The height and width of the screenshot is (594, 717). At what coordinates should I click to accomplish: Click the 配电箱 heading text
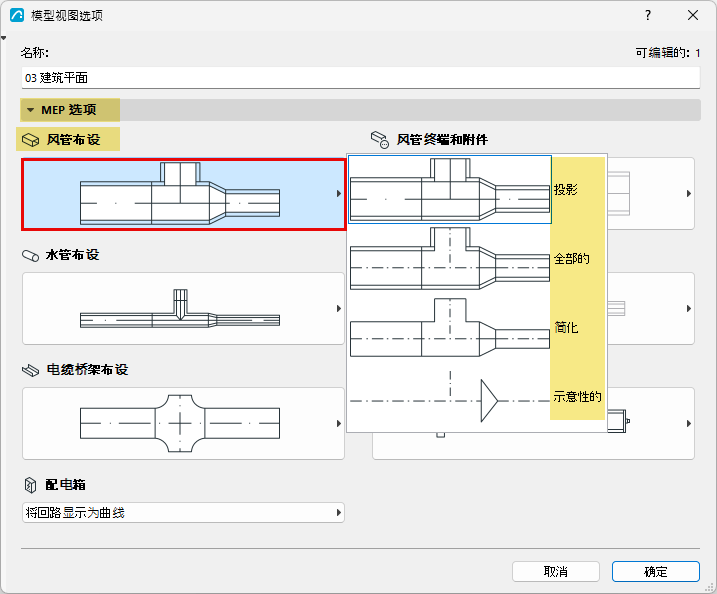(x=65, y=485)
